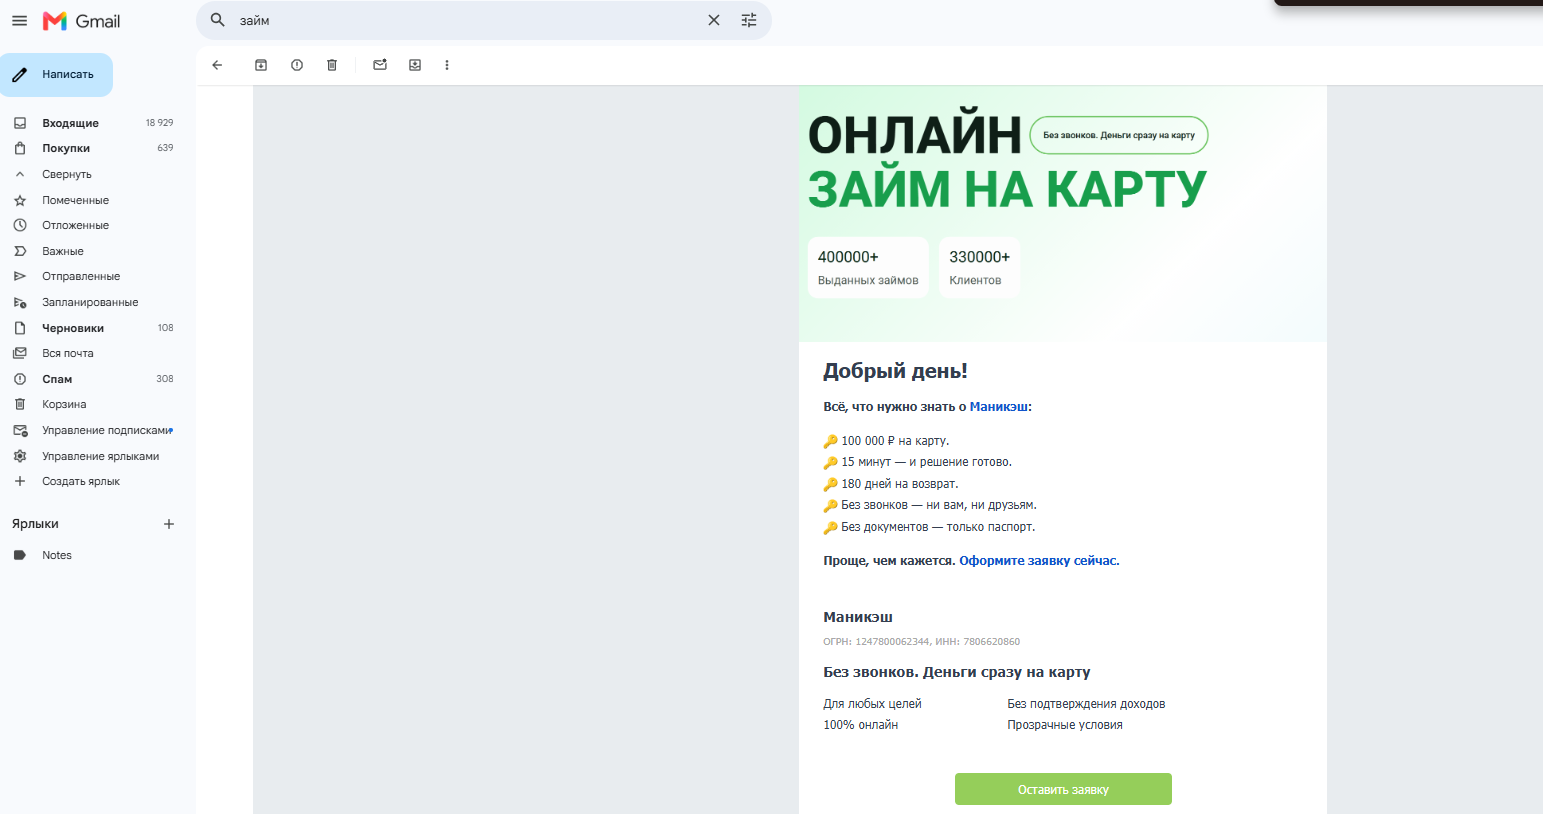Open advanced search options icon

(749, 20)
